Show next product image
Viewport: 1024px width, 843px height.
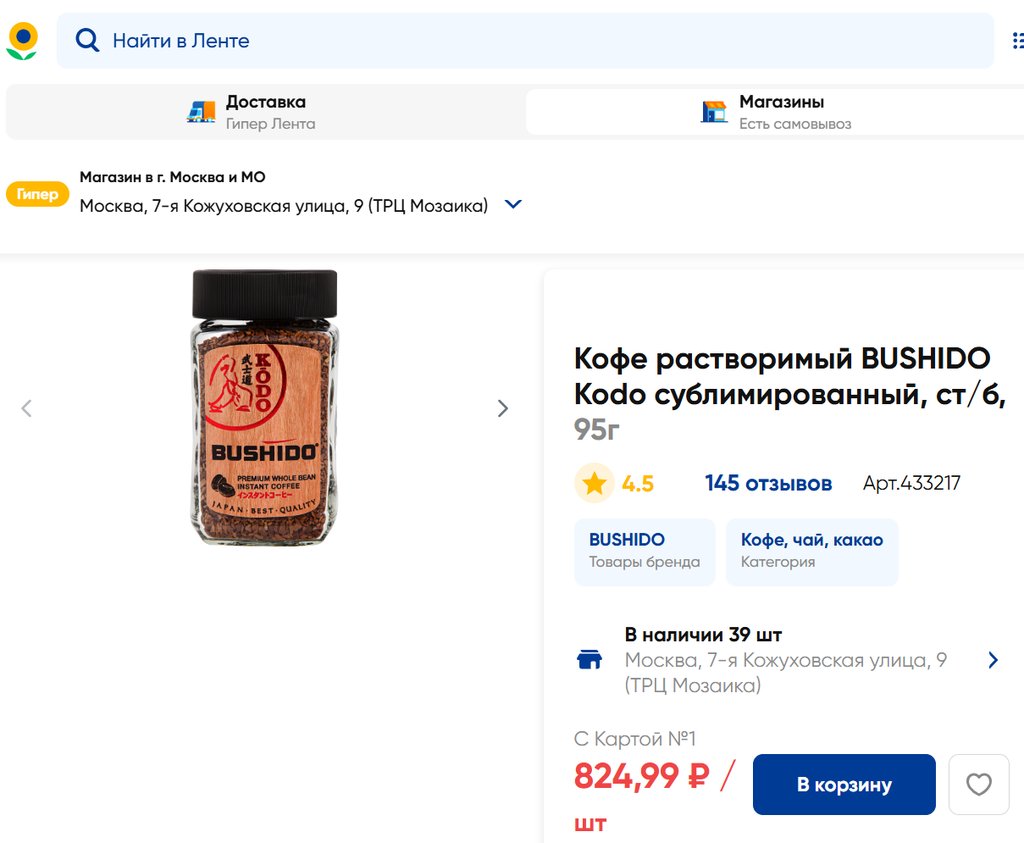503,408
